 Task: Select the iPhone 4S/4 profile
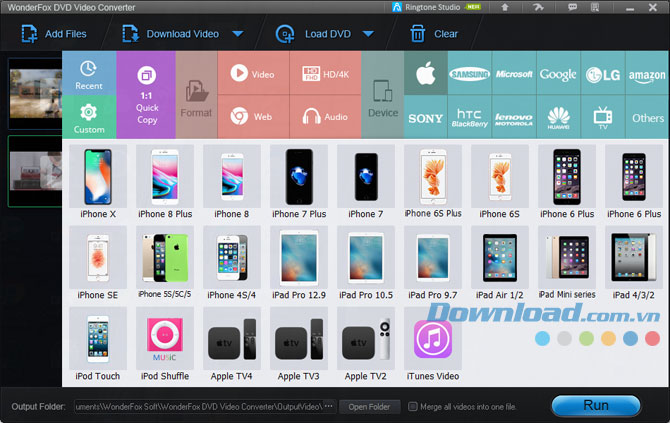coord(232,263)
